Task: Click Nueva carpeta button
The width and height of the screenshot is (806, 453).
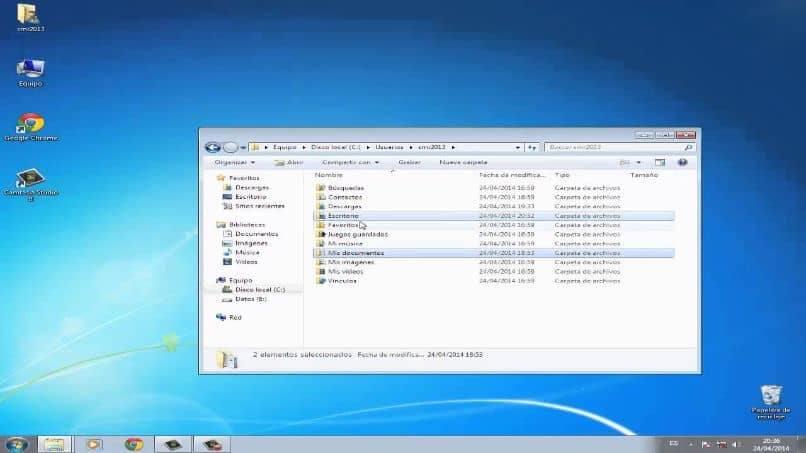Action: click(463, 162)
